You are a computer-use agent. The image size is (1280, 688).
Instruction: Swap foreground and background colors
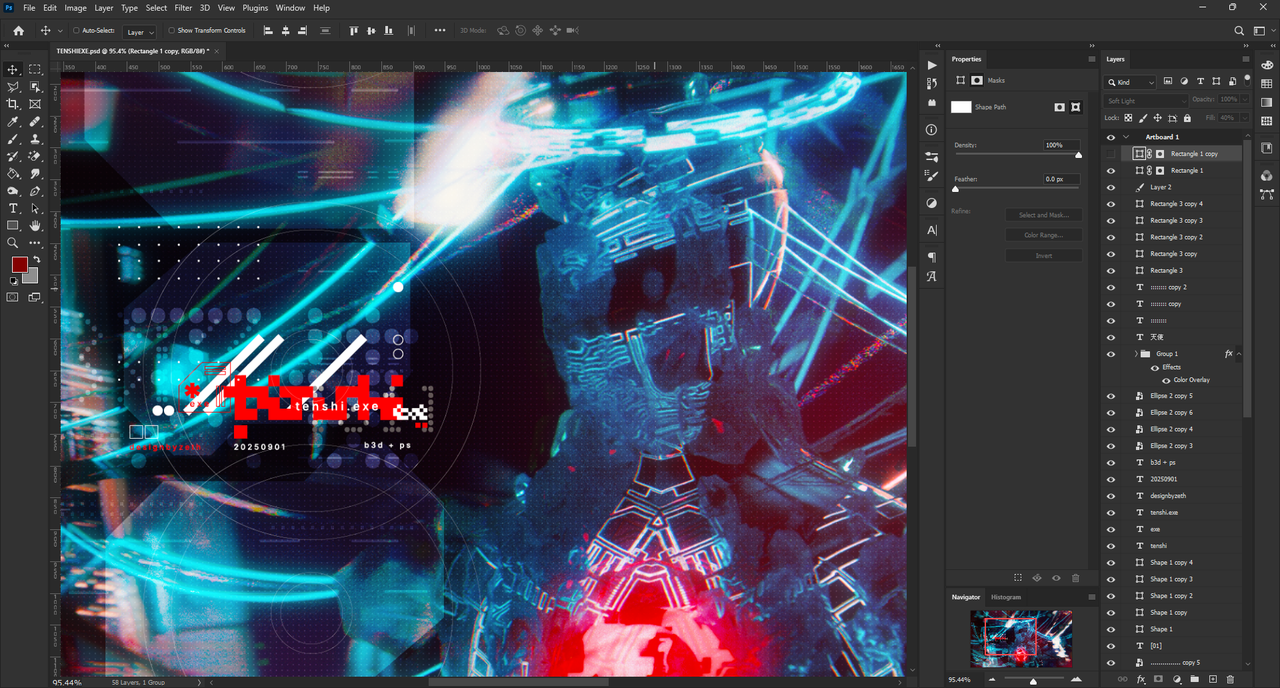click(36, 259)
